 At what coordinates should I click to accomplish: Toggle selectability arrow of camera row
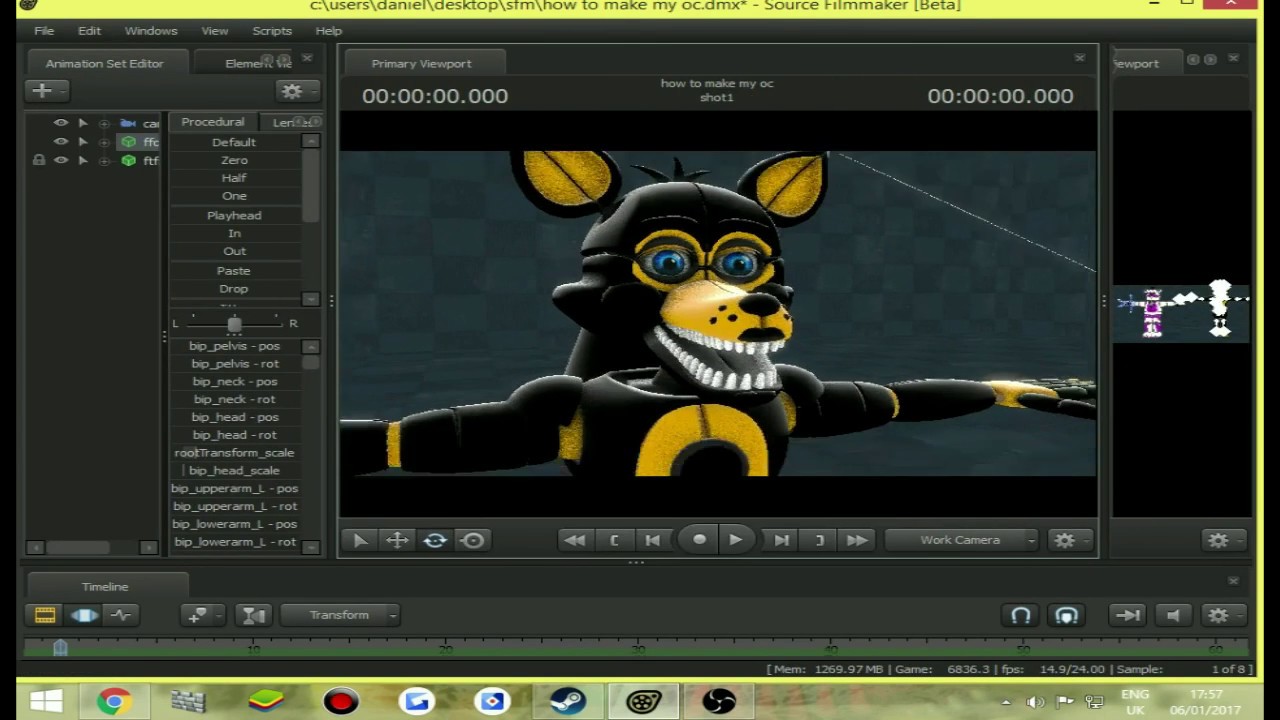pos(83,123)
